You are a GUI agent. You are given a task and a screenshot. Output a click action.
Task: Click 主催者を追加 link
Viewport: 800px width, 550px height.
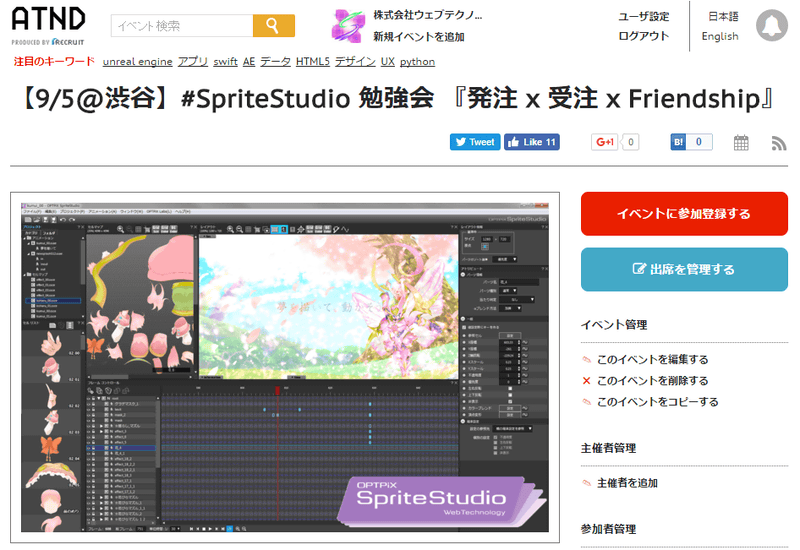(627, 483)
